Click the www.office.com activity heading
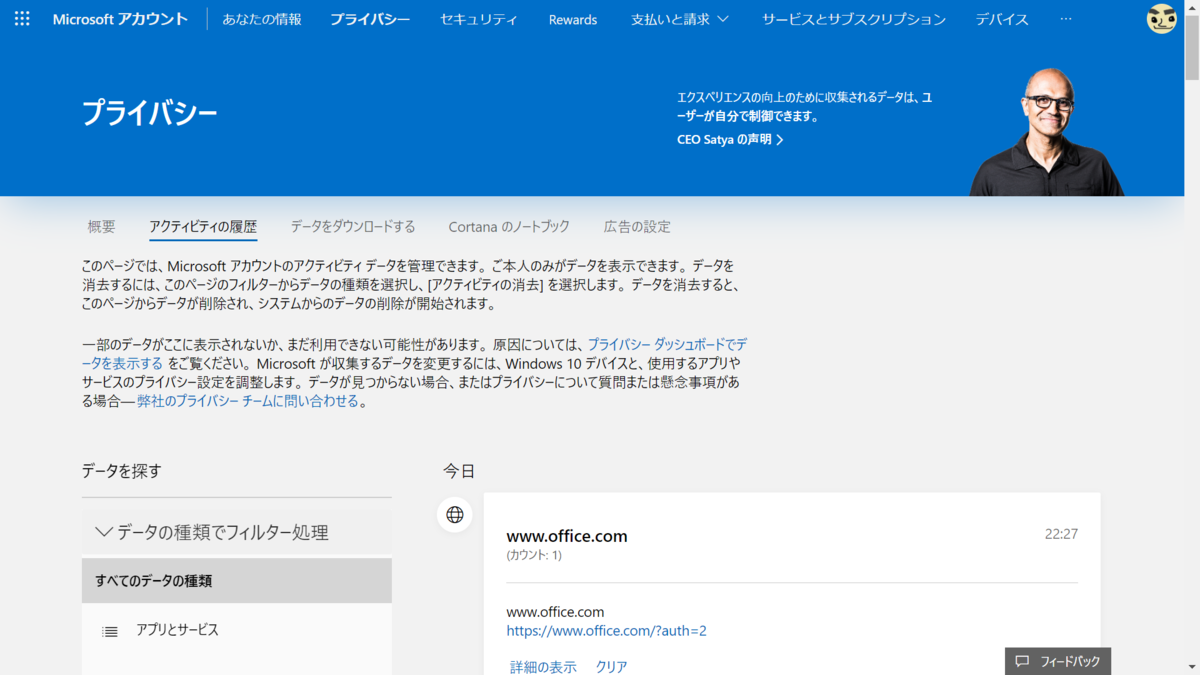 [567, 536]
